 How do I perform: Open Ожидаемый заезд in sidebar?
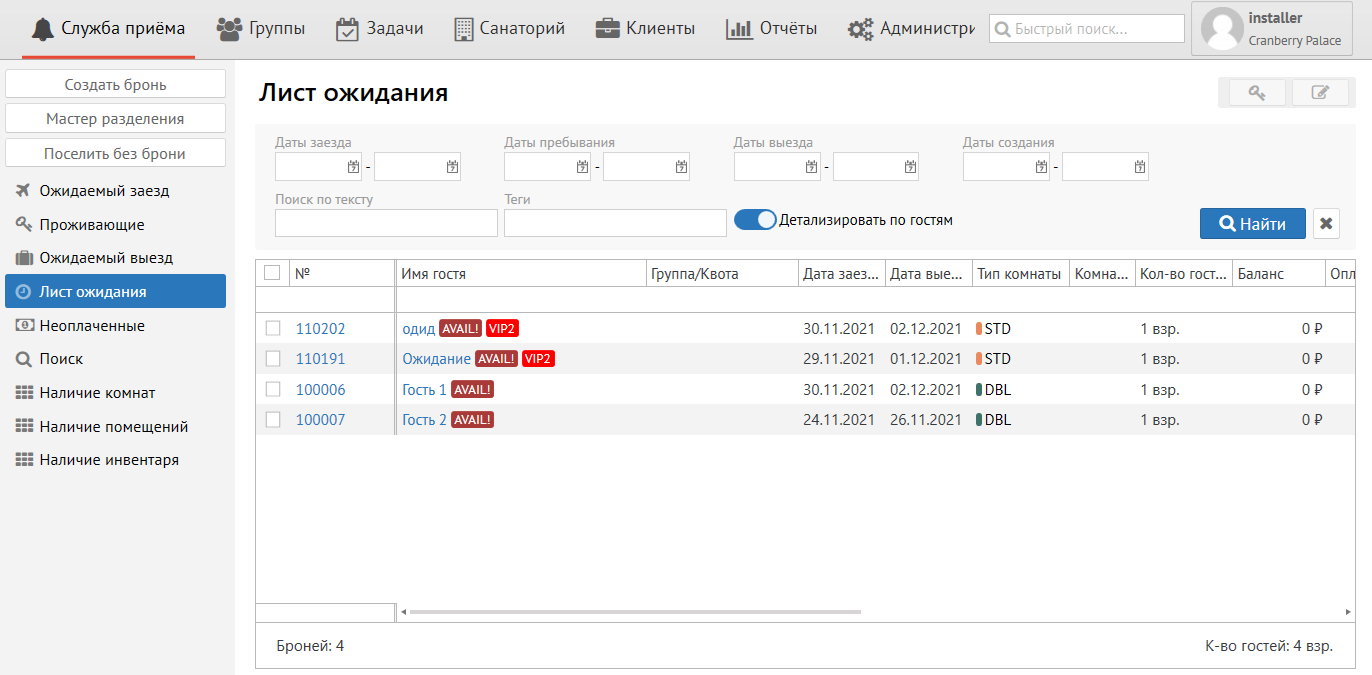coord(104,191)
